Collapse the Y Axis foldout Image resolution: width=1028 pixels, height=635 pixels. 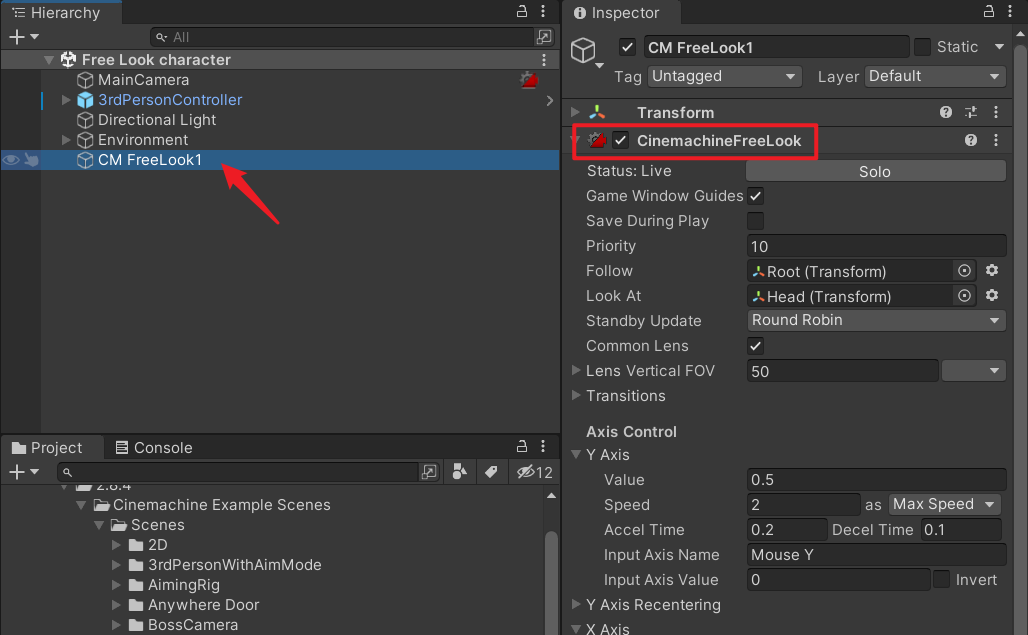point(576,454)
